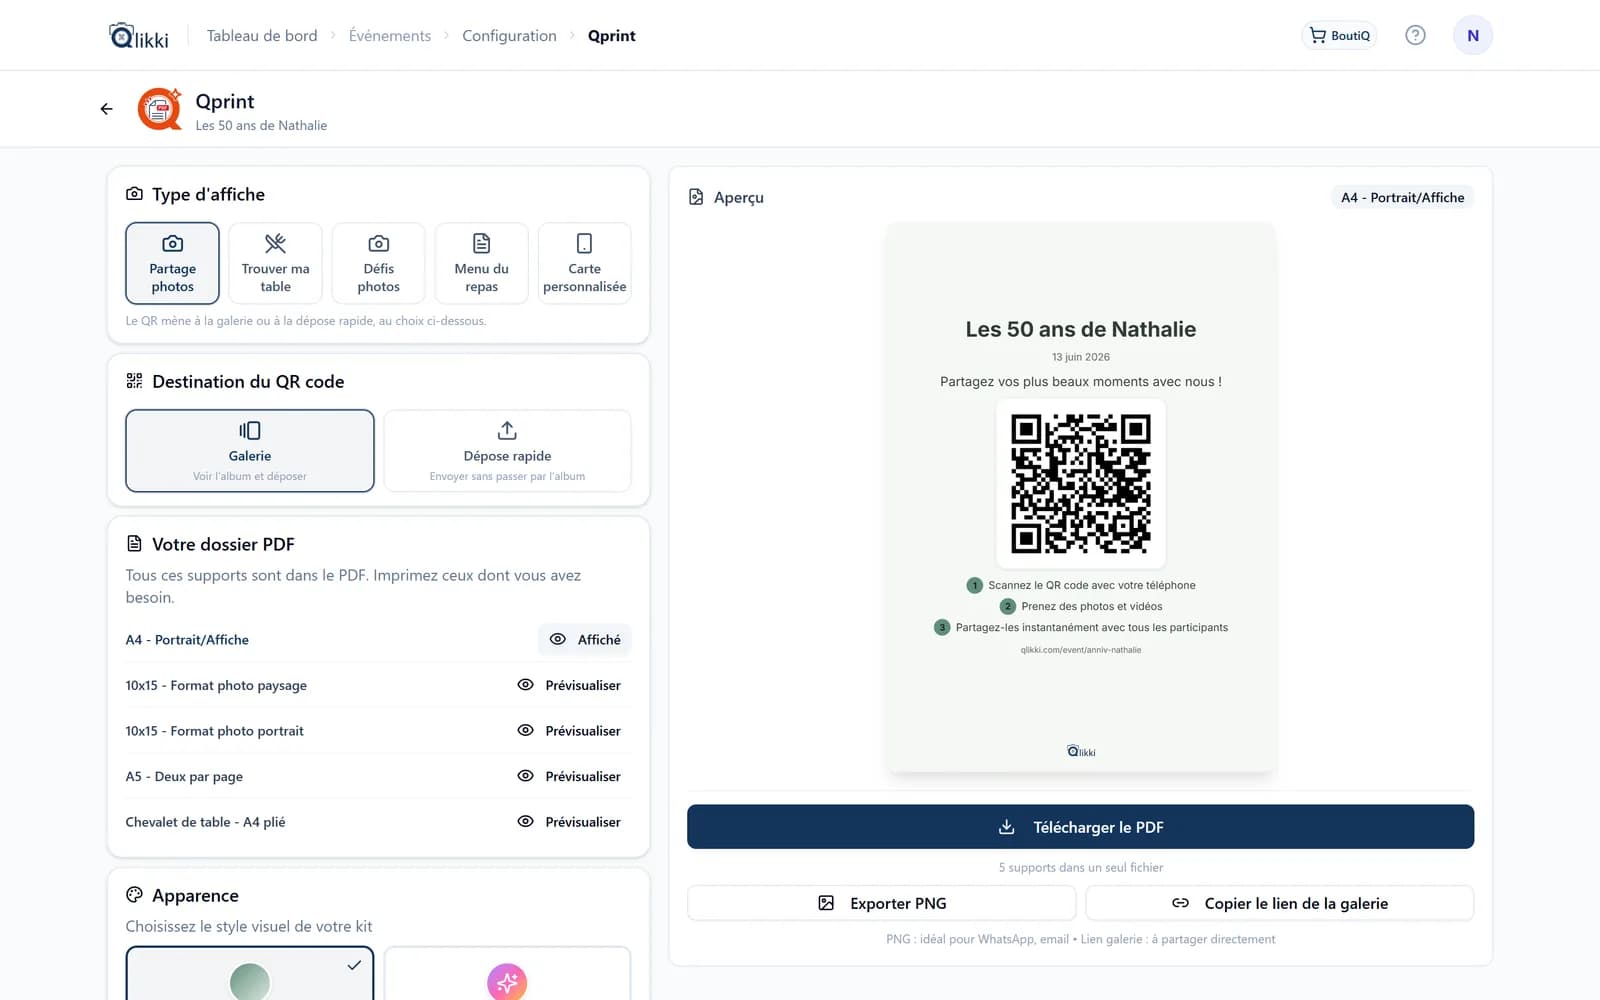Click the Qprint breadcrumb item
The image size is (1600, 1000).
click(x=612, y=36)
